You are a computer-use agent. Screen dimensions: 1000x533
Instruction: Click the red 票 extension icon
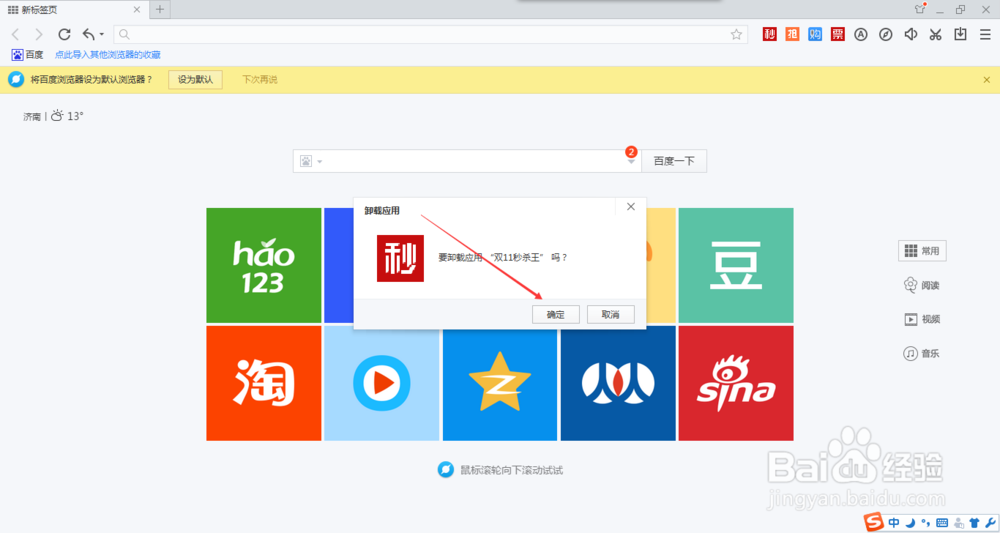pos(838,34)
